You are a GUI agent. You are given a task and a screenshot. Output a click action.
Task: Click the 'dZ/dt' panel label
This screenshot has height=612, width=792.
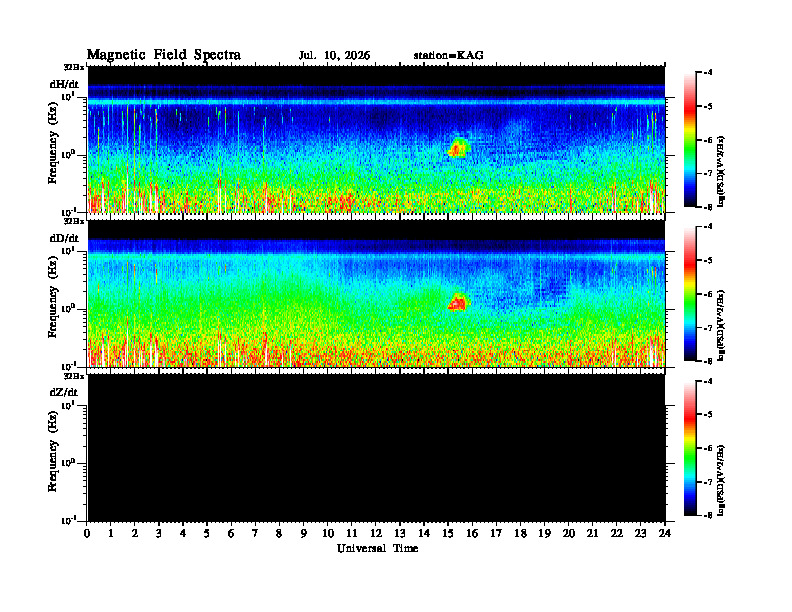click(64, 392)
